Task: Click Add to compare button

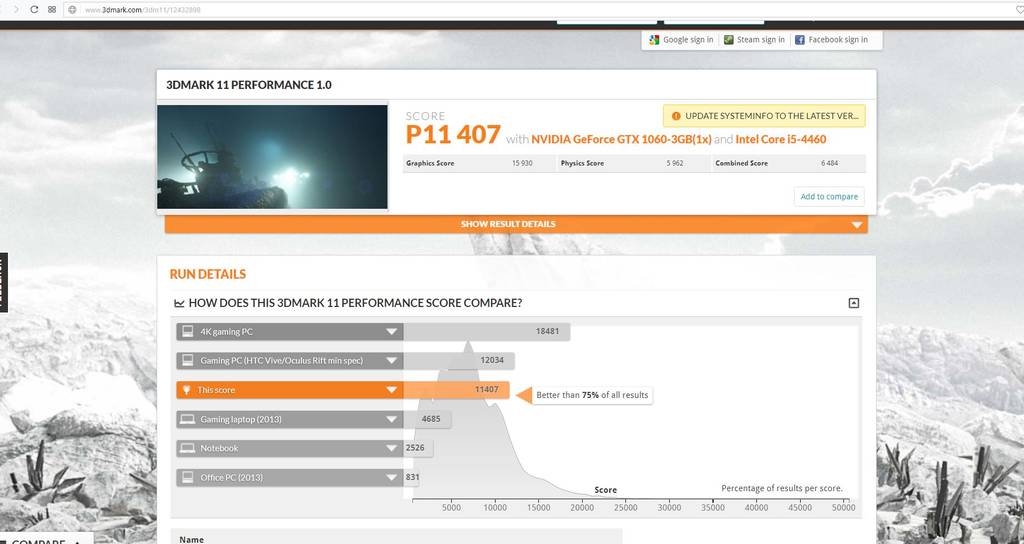Action: pos(829,197)
